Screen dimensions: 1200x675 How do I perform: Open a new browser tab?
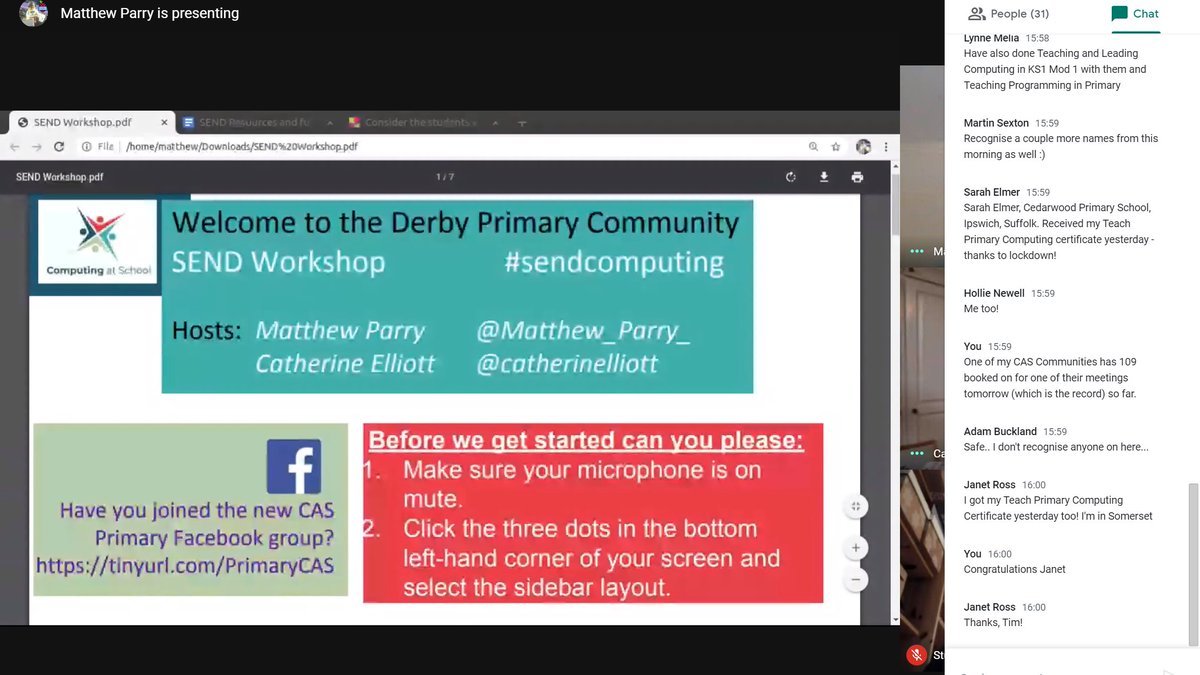pyautogui.click(x=522, y=123)
